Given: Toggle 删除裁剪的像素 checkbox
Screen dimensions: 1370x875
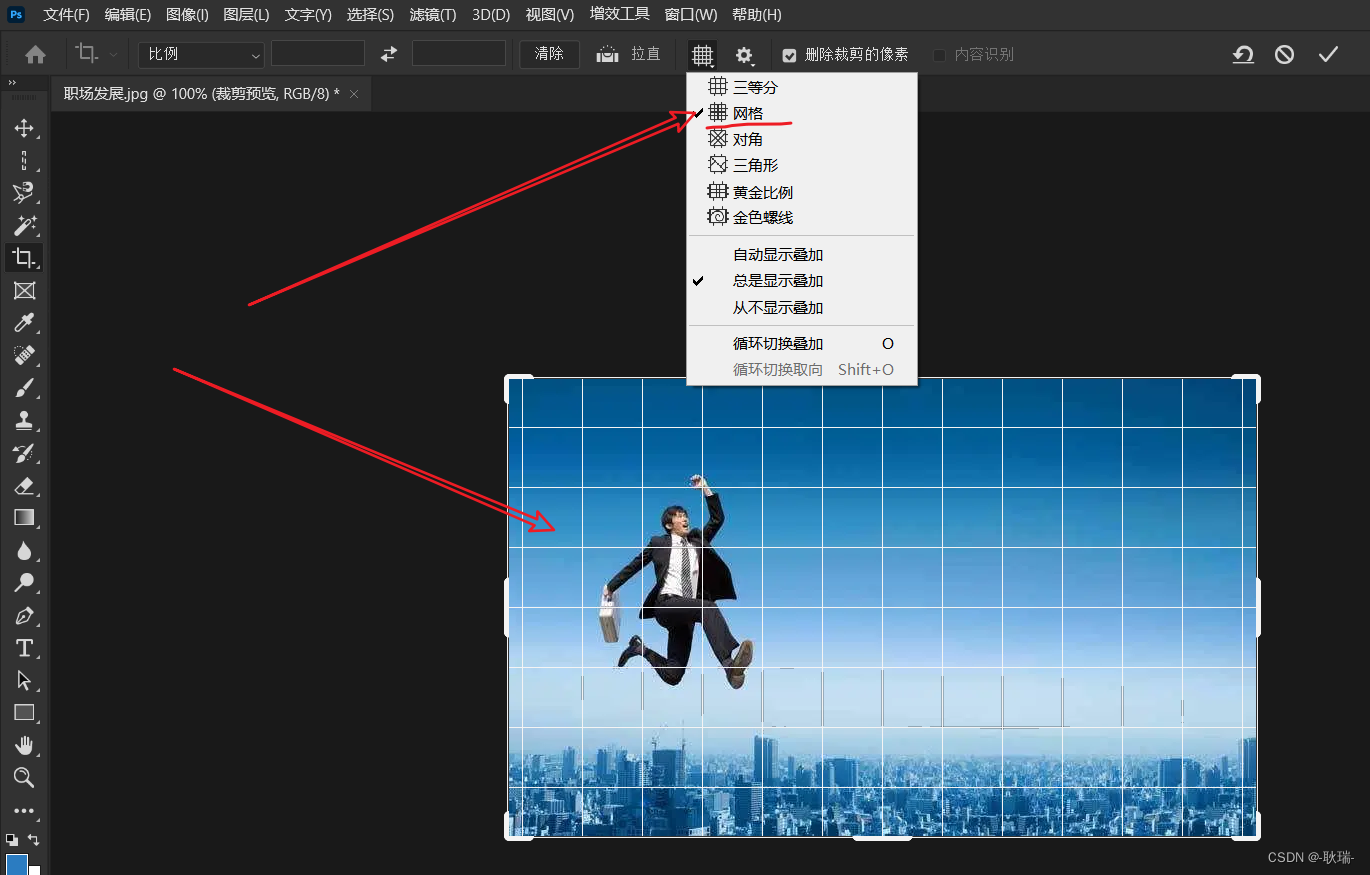Looking at the screenshot, I should click(789, 55).
